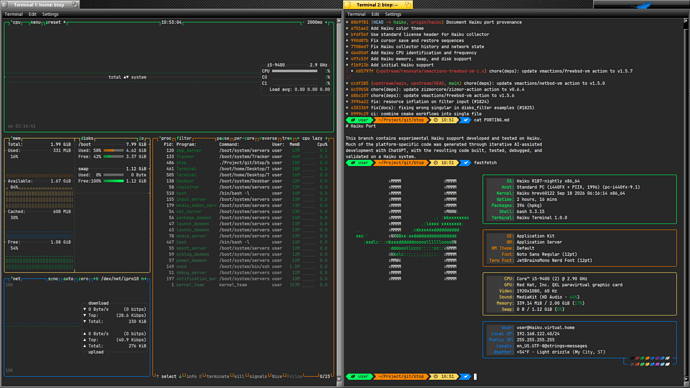Click left arrow before cpu lazy sort
This screenshot has width=690, height=388.
click(x=298, y=138)
